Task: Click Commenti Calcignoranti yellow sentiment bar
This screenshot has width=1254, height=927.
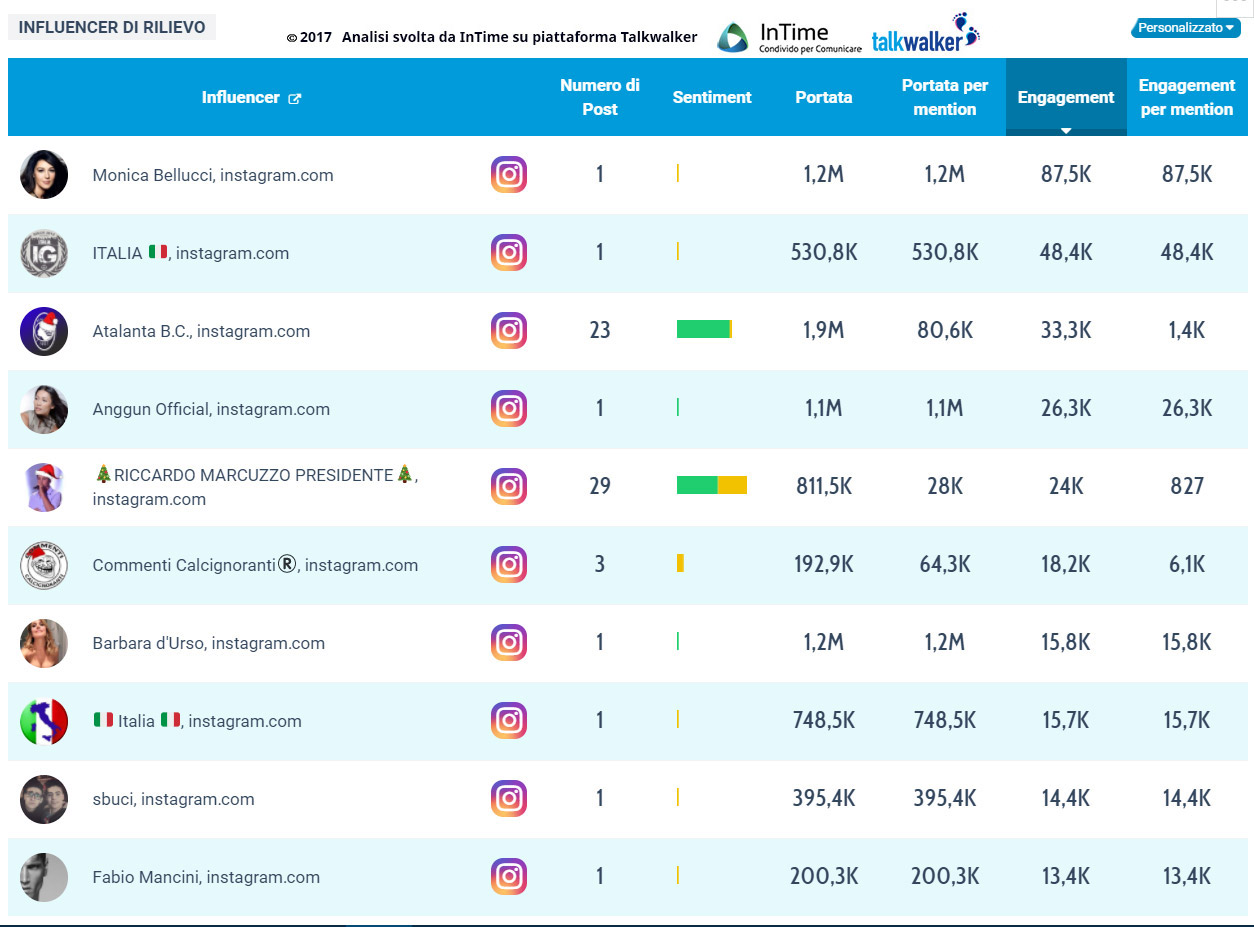Action: pyautogui.click(x=680, y=563)
